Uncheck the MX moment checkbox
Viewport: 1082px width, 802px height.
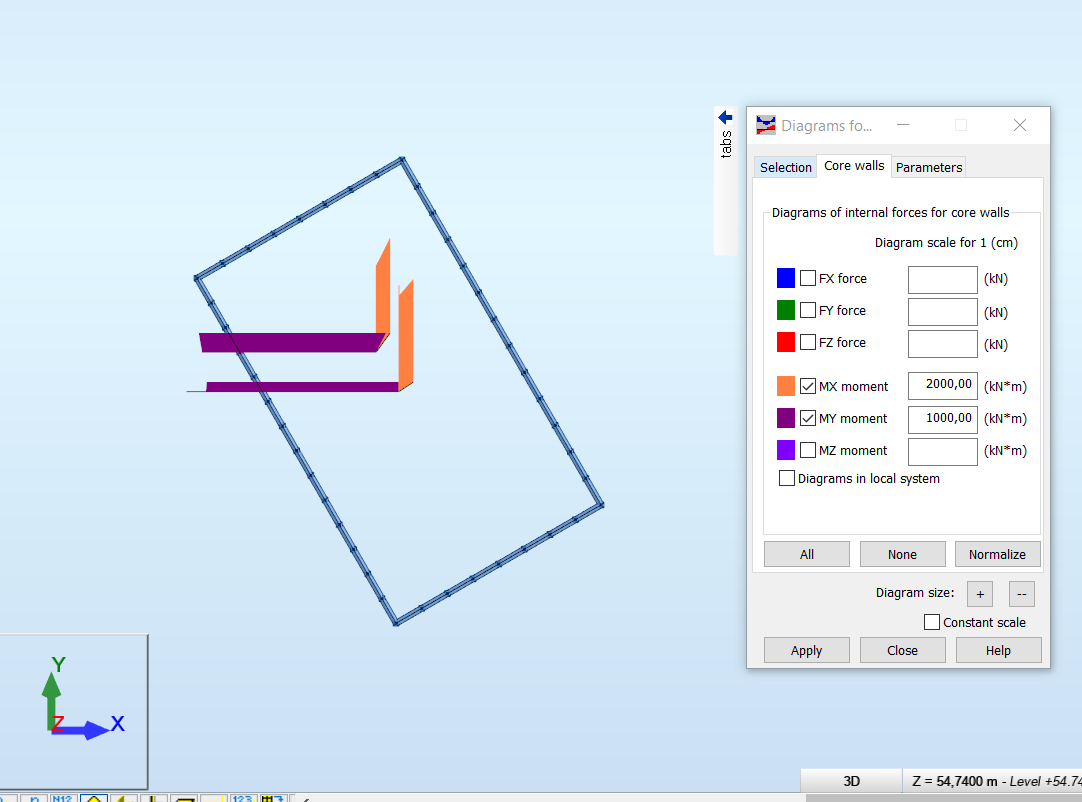(807, 386)
